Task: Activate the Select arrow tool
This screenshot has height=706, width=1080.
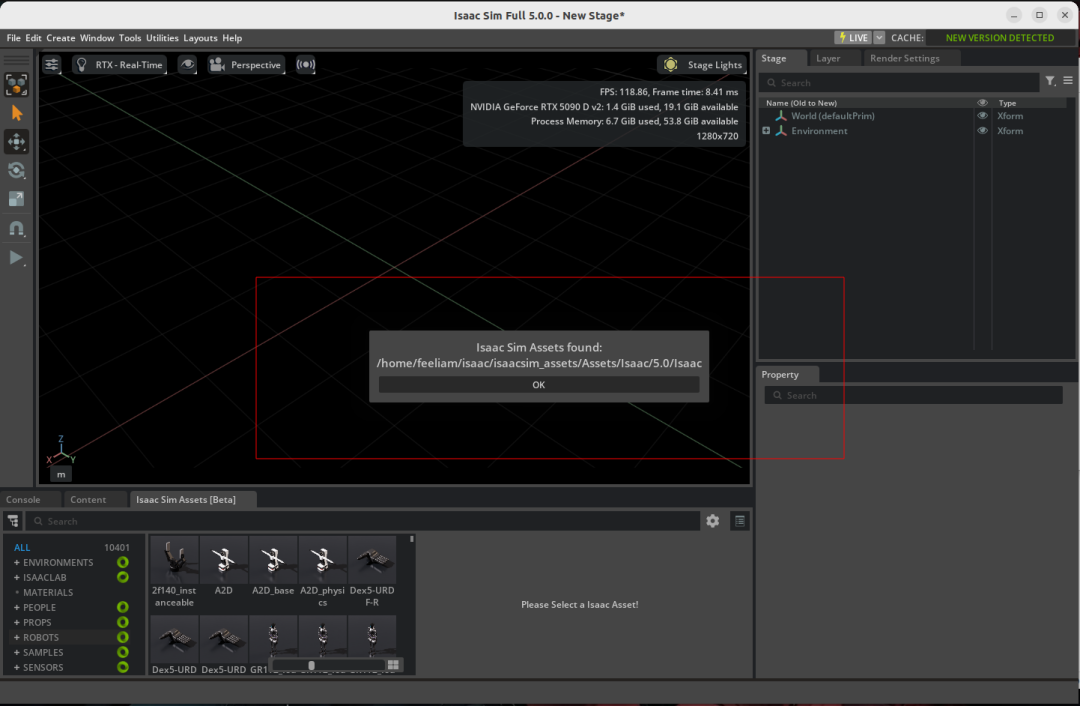Action: point(16,114)
